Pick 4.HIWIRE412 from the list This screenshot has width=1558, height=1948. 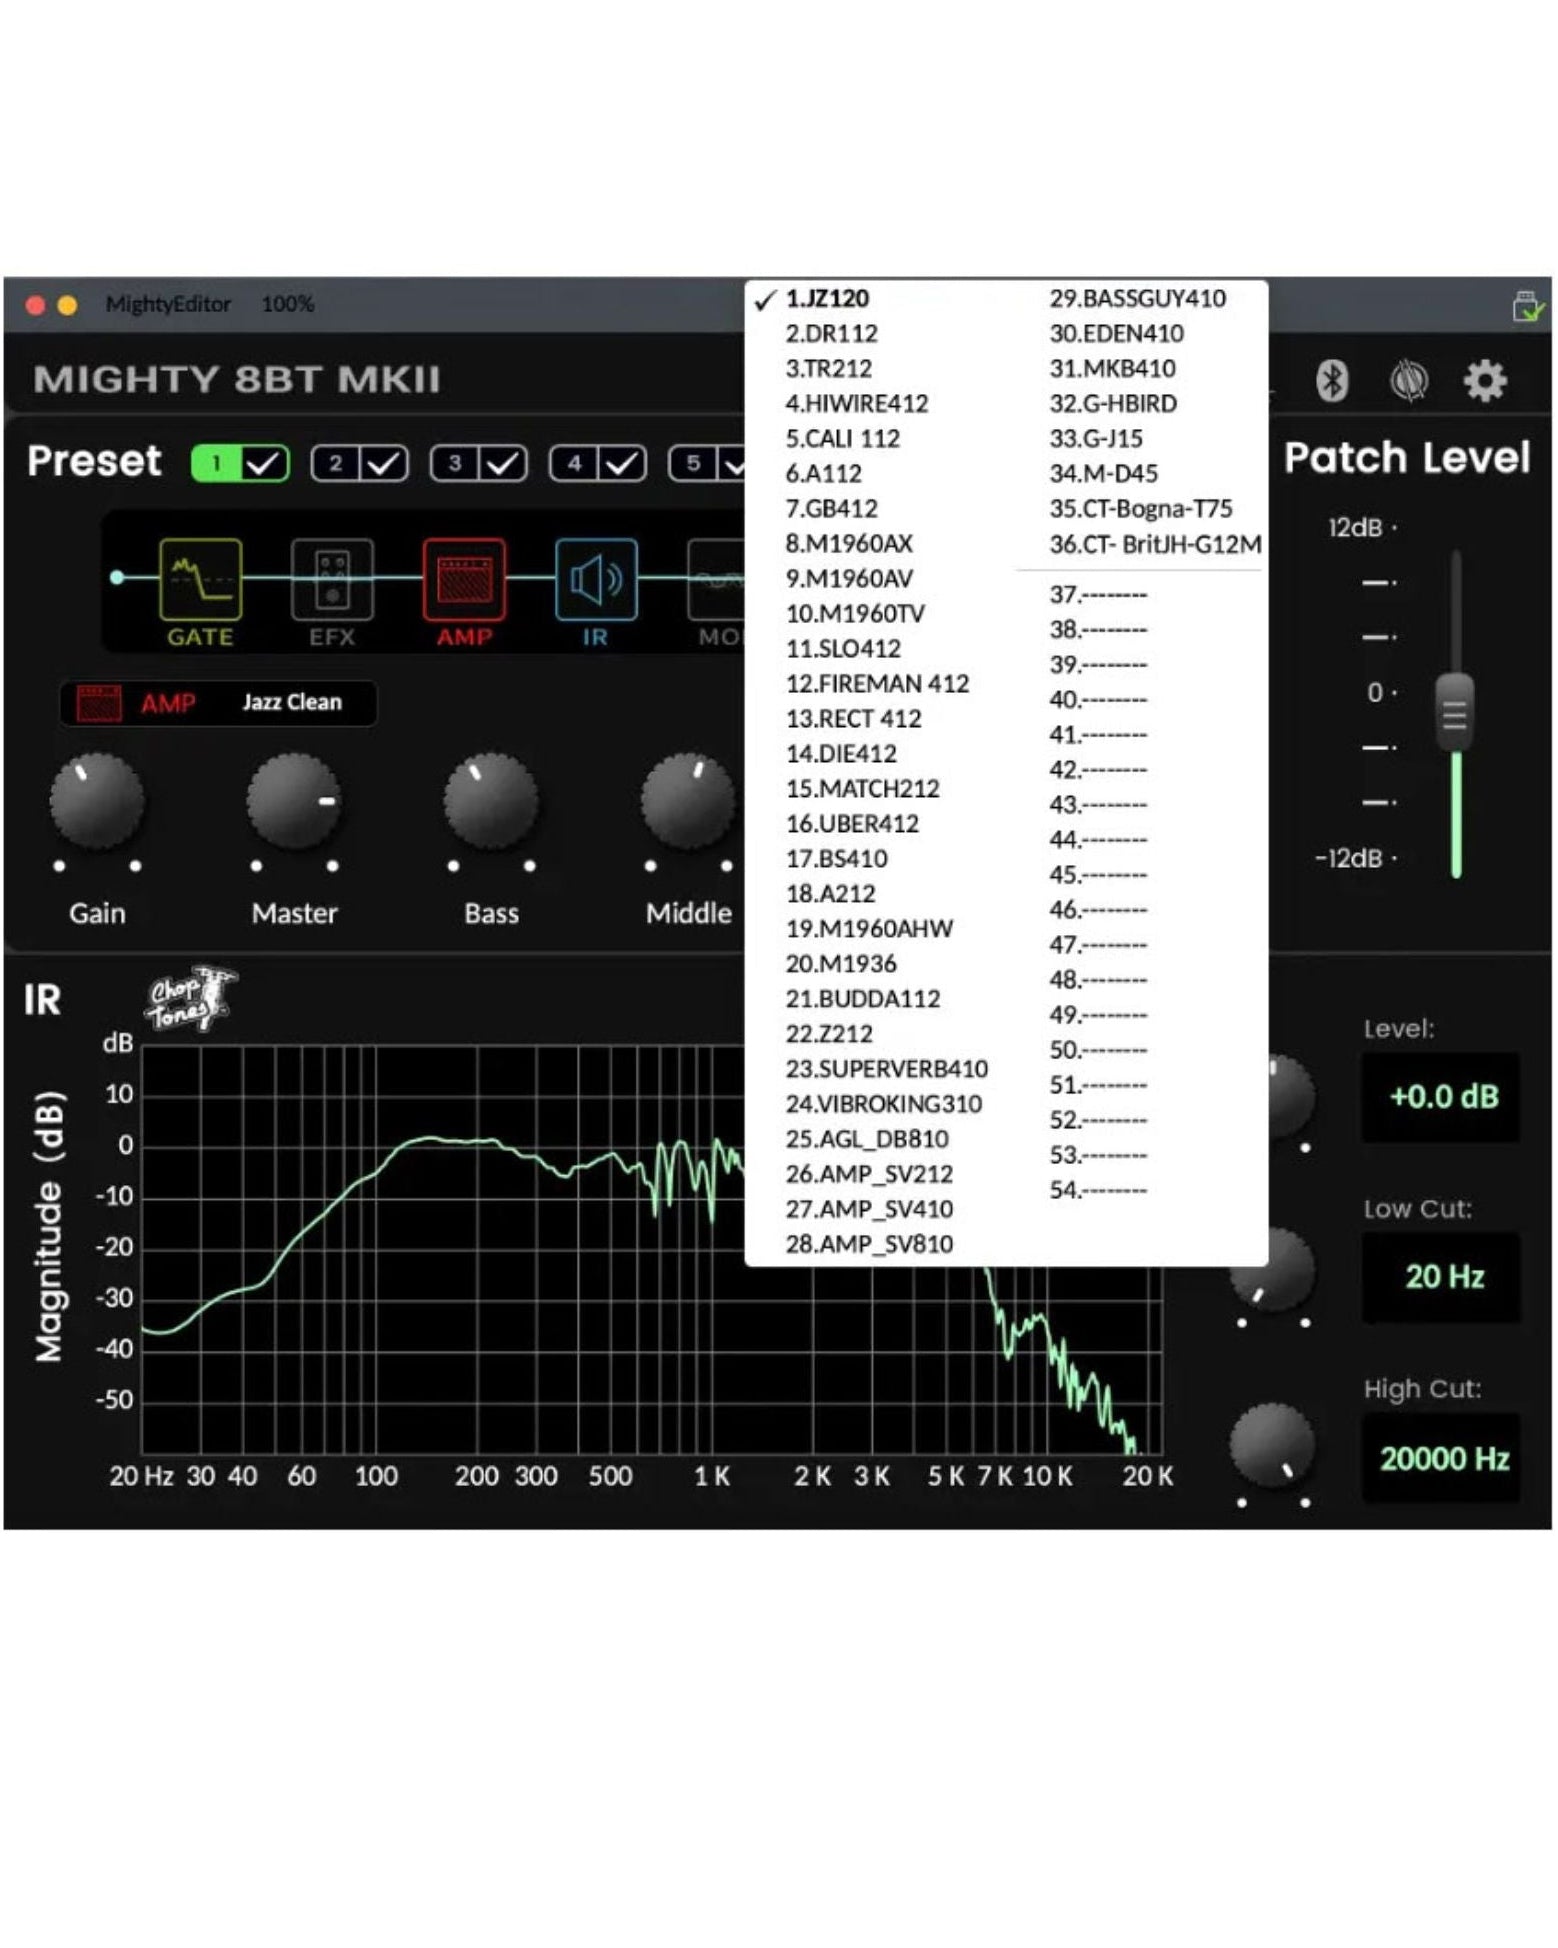(856, 404)
